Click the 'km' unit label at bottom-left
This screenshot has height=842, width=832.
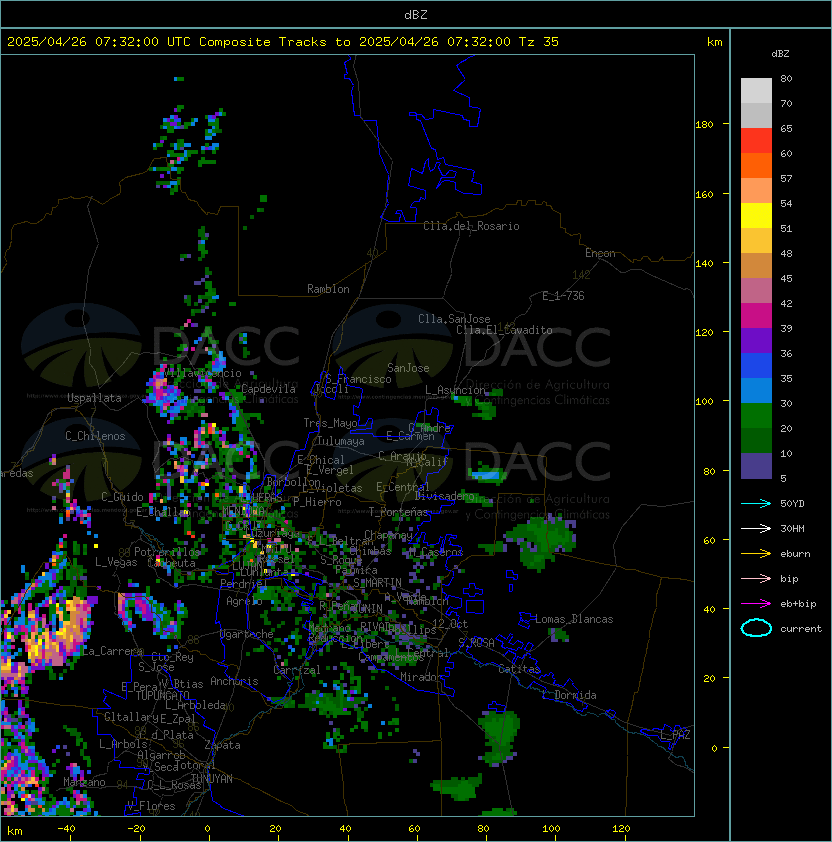[15, 831]
